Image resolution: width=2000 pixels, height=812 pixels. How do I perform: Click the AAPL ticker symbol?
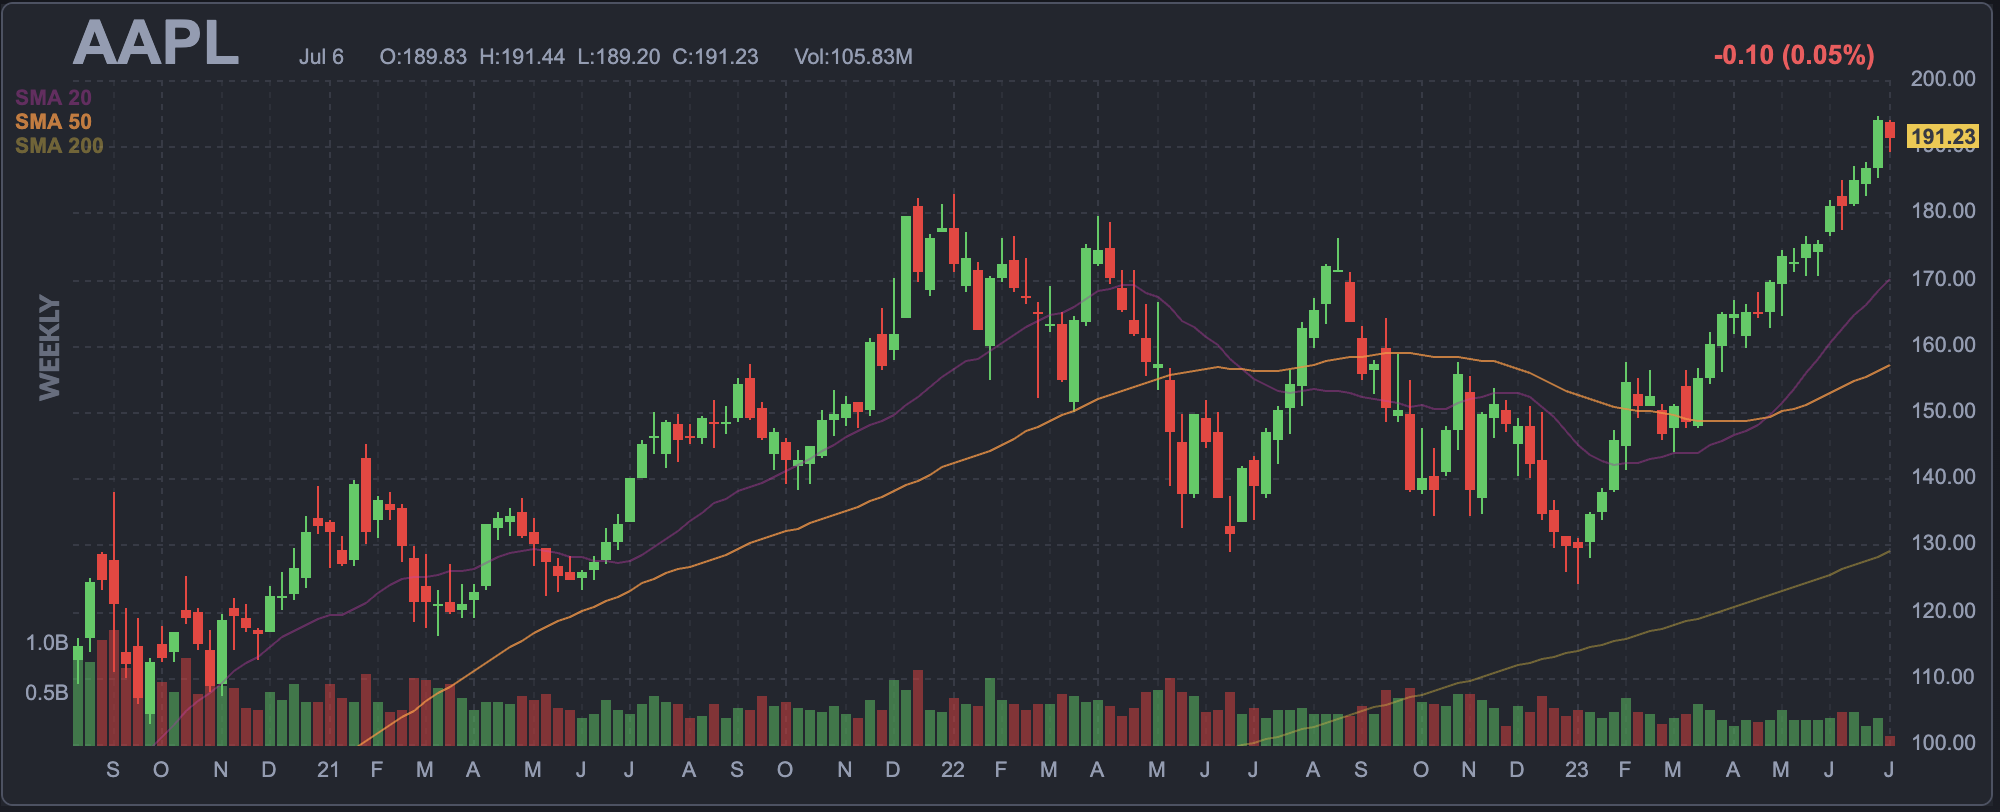[x=156, y=44]
